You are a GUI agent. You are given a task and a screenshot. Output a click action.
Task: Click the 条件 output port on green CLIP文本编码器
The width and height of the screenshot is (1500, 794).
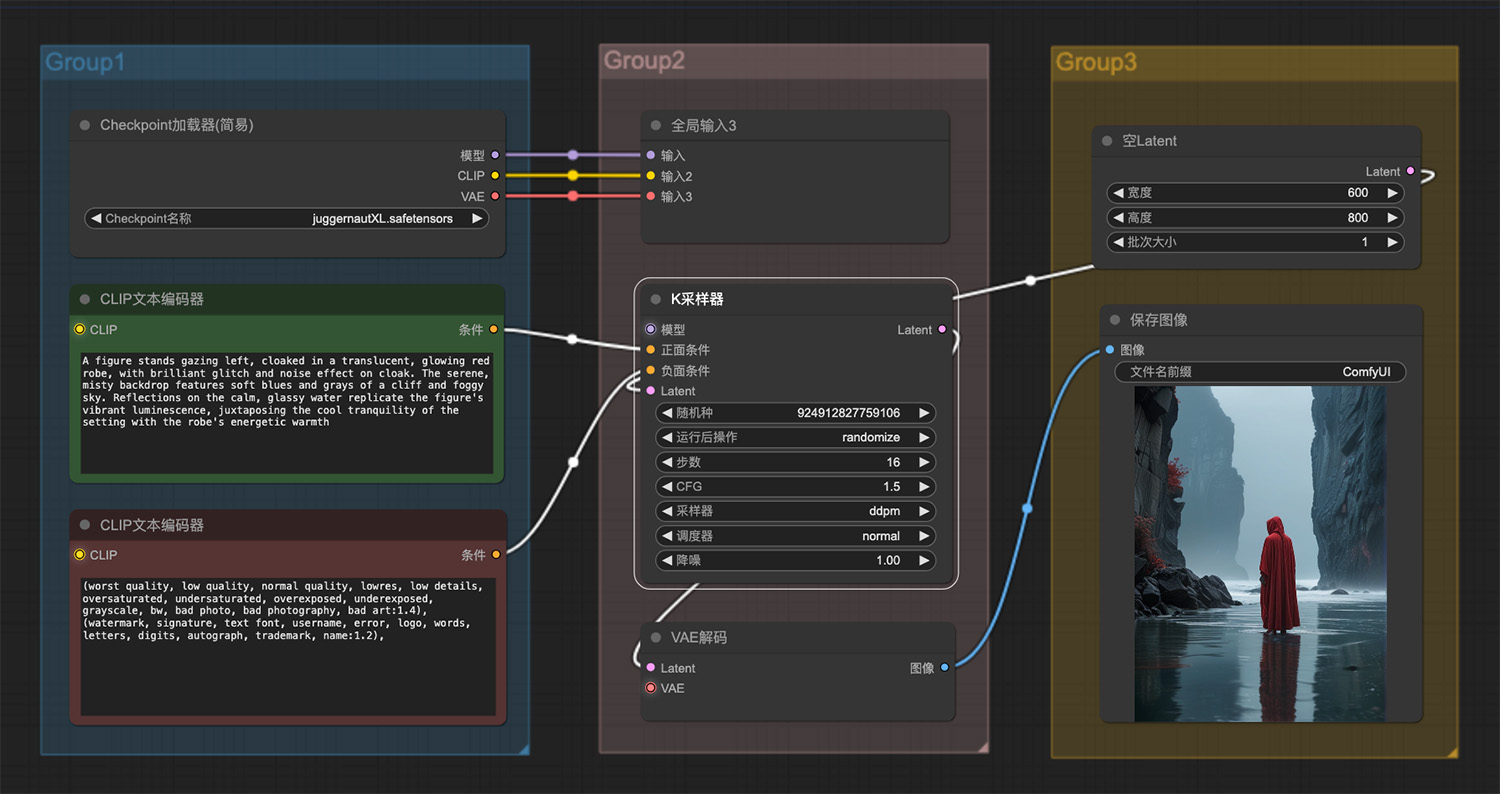point(494,329)
